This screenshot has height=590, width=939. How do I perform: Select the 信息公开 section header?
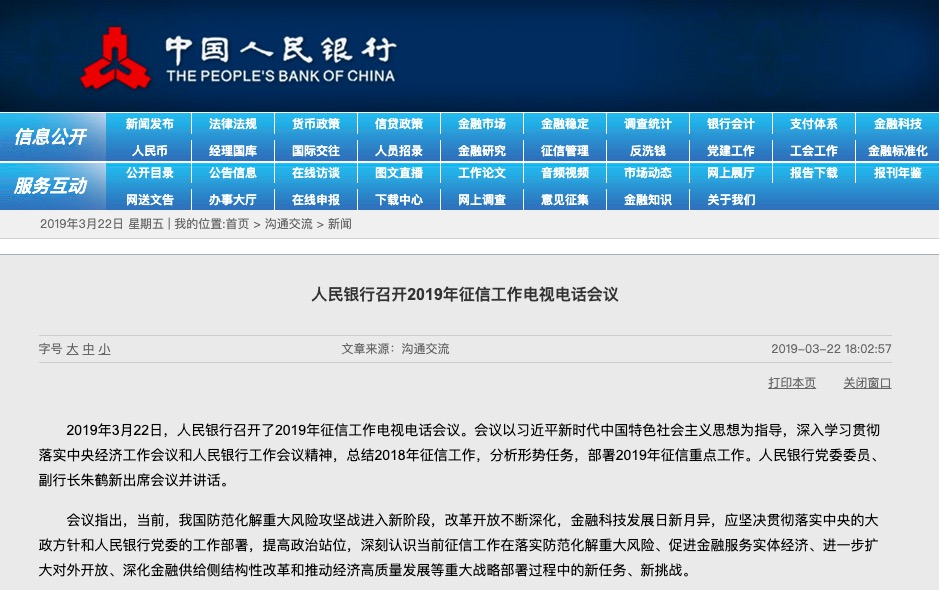tap(51, 137)
